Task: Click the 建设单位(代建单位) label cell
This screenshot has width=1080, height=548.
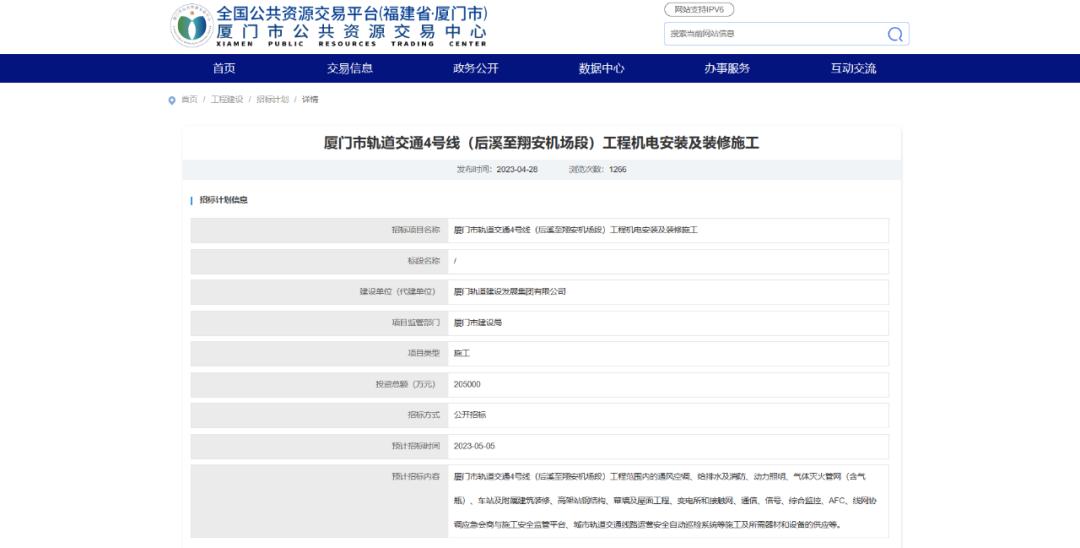Action: pyautogui.click(x=320, y=292)
